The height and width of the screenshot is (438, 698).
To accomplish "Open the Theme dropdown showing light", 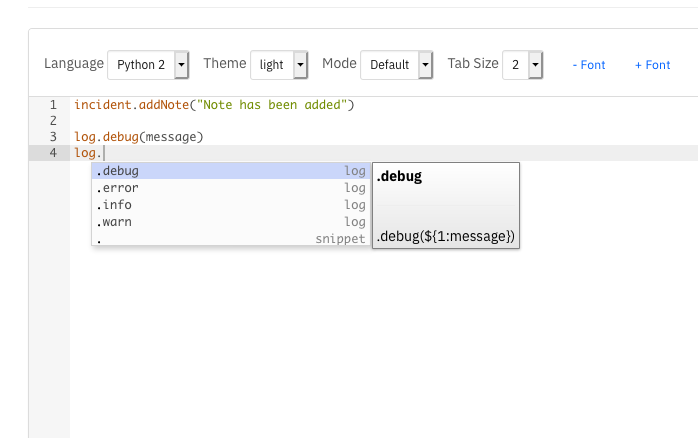I will 279,65.
